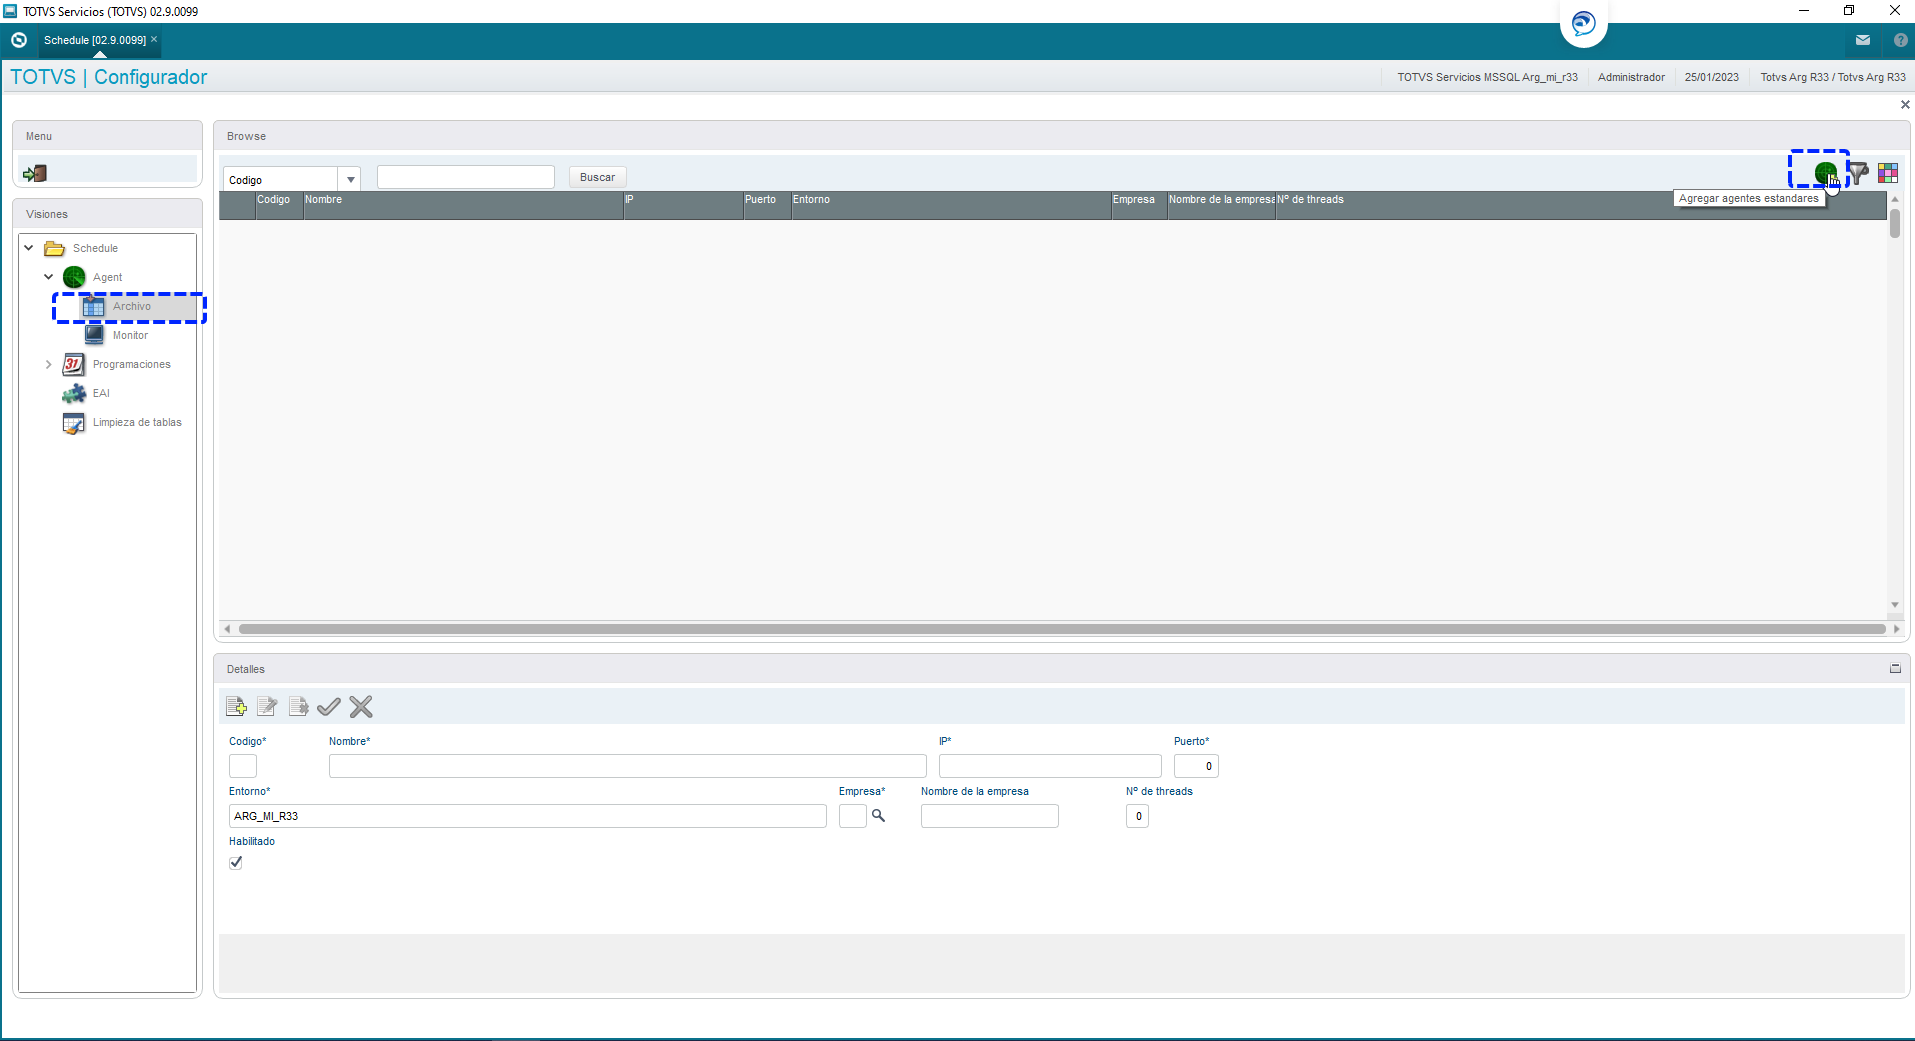Click the Schedule folder icon

coord(55,248)
